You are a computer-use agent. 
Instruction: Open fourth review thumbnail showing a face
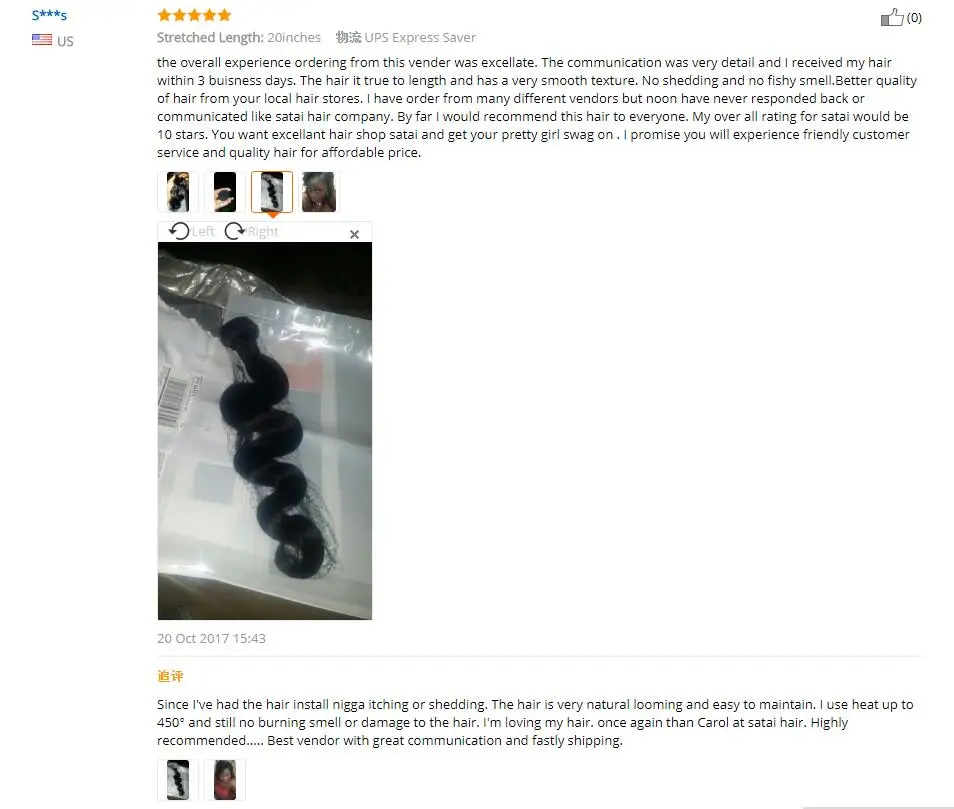[x=319, y=192]
